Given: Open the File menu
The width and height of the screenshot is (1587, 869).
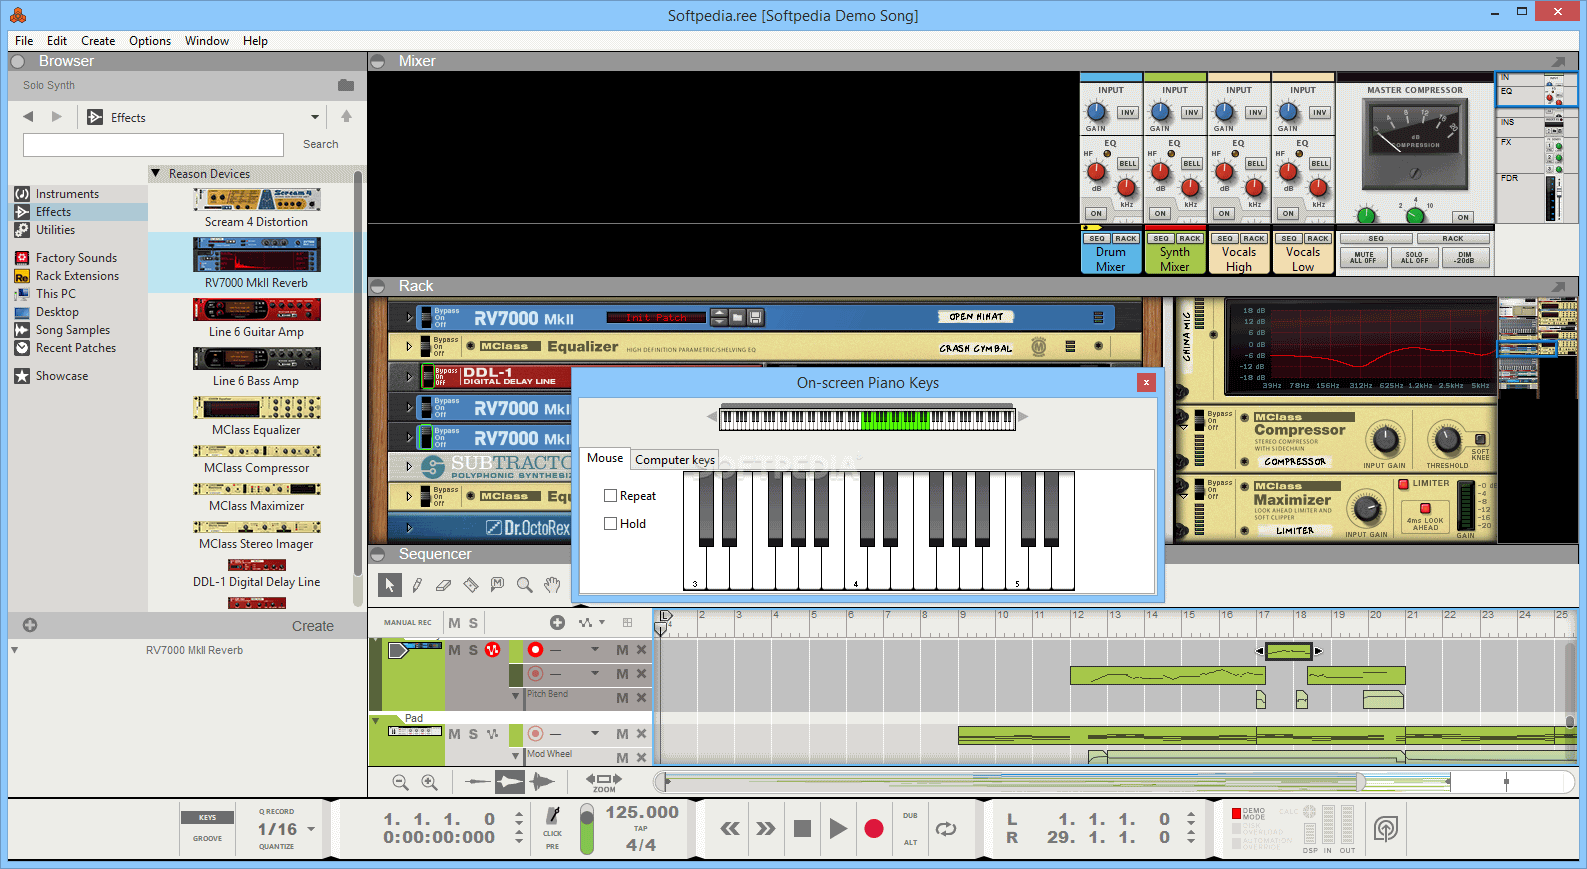Looking at the screenshot, I should coord(24,41).
